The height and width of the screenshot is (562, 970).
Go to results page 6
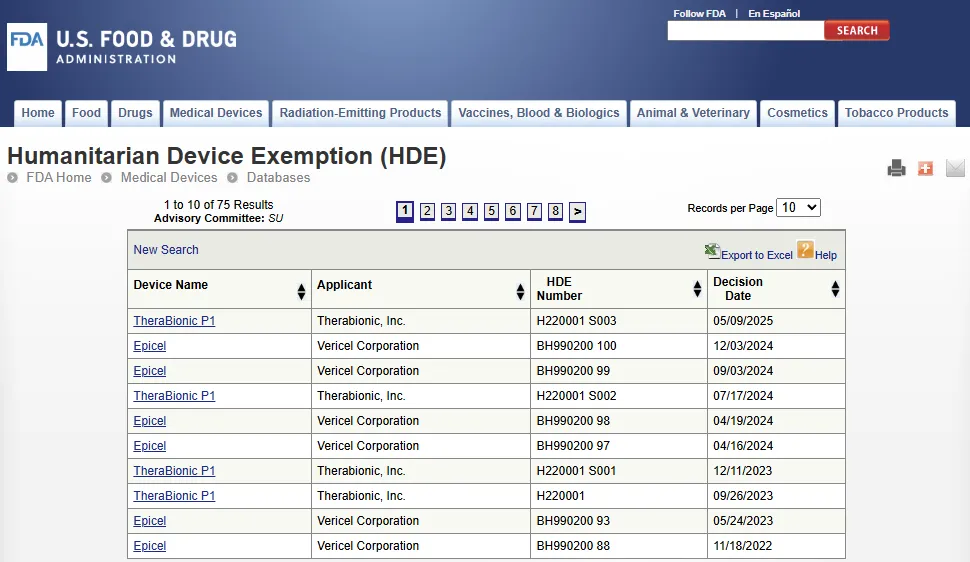[x=513, y=211]
